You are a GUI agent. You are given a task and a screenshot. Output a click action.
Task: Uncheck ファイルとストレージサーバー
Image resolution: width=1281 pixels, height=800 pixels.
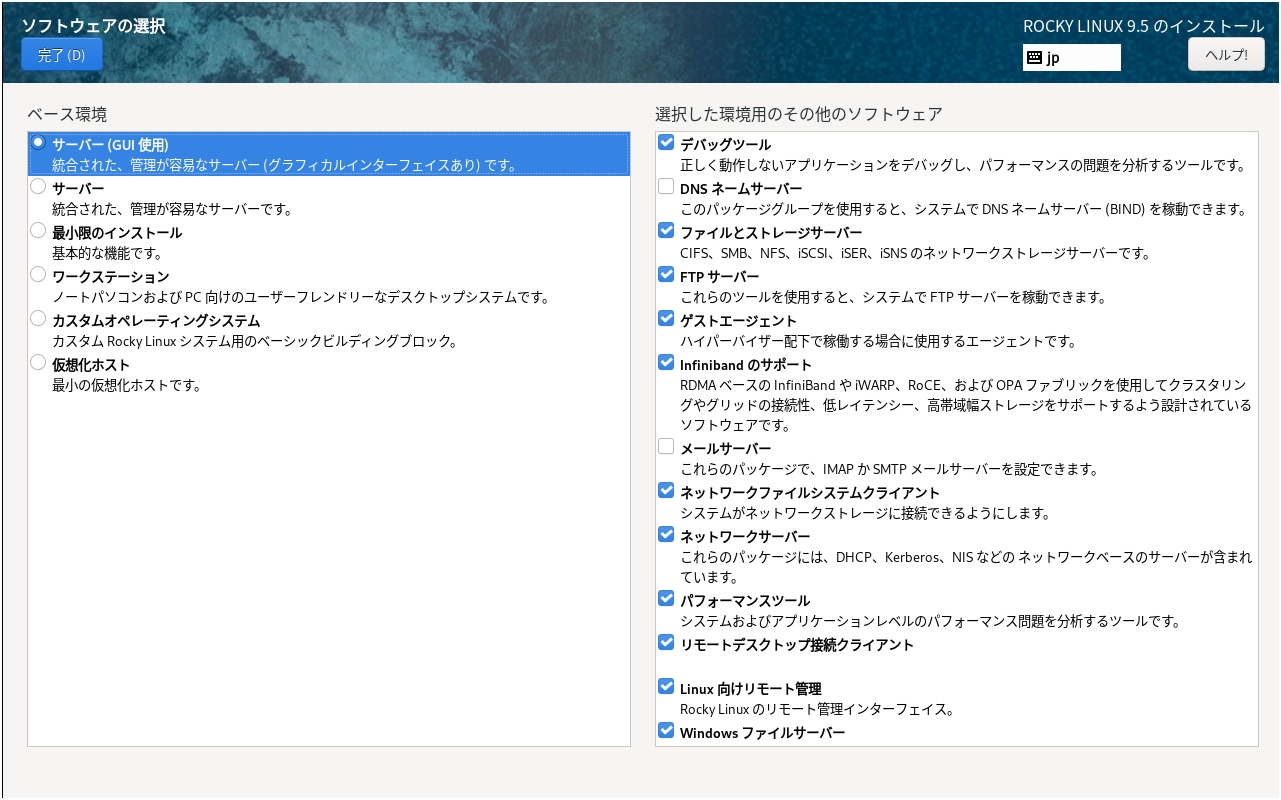[666, 229]
